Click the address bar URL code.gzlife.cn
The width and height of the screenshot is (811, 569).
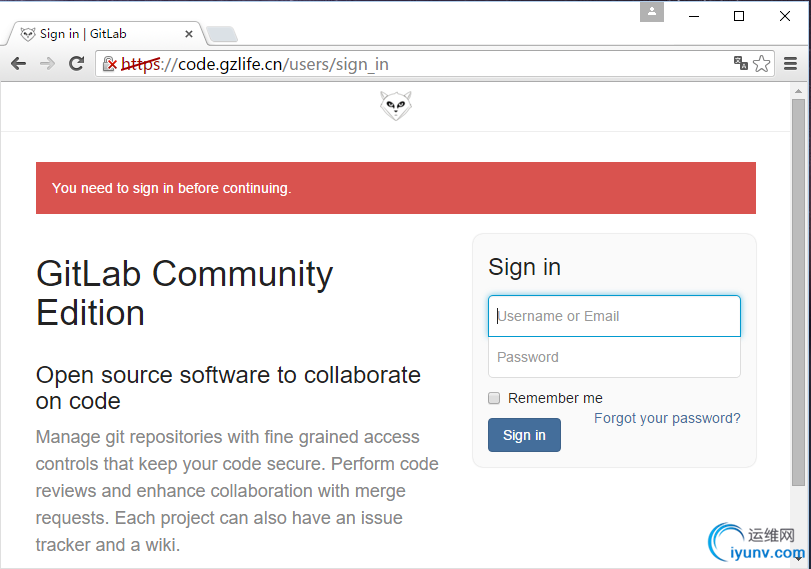coord(230,64)
